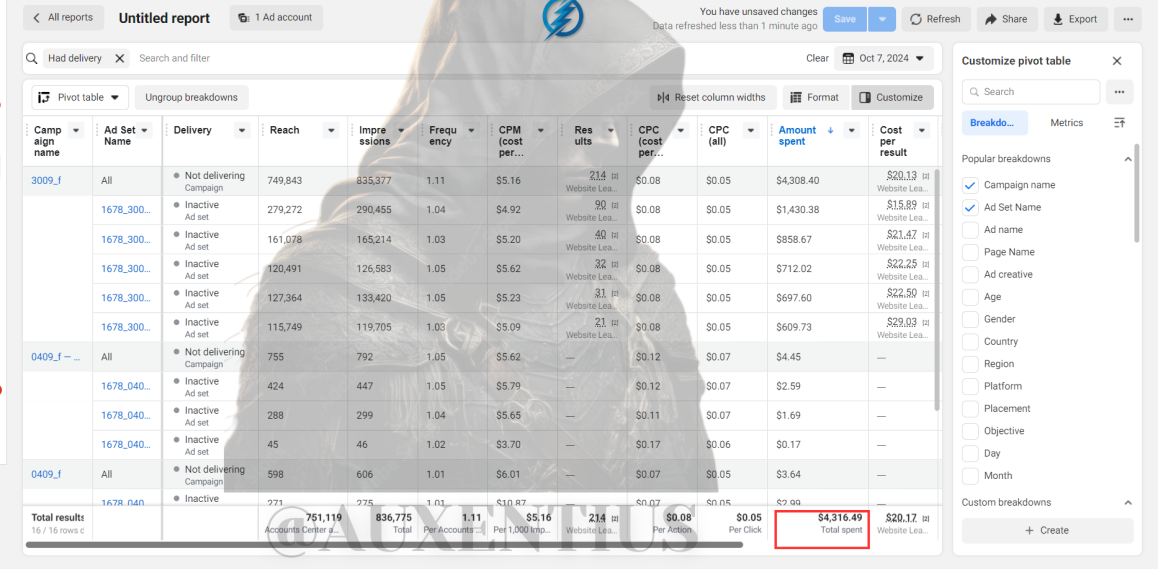The image size is (1158, 569).
Task: Click the 749,843 reach cell
Action: [x=303, y=180]
